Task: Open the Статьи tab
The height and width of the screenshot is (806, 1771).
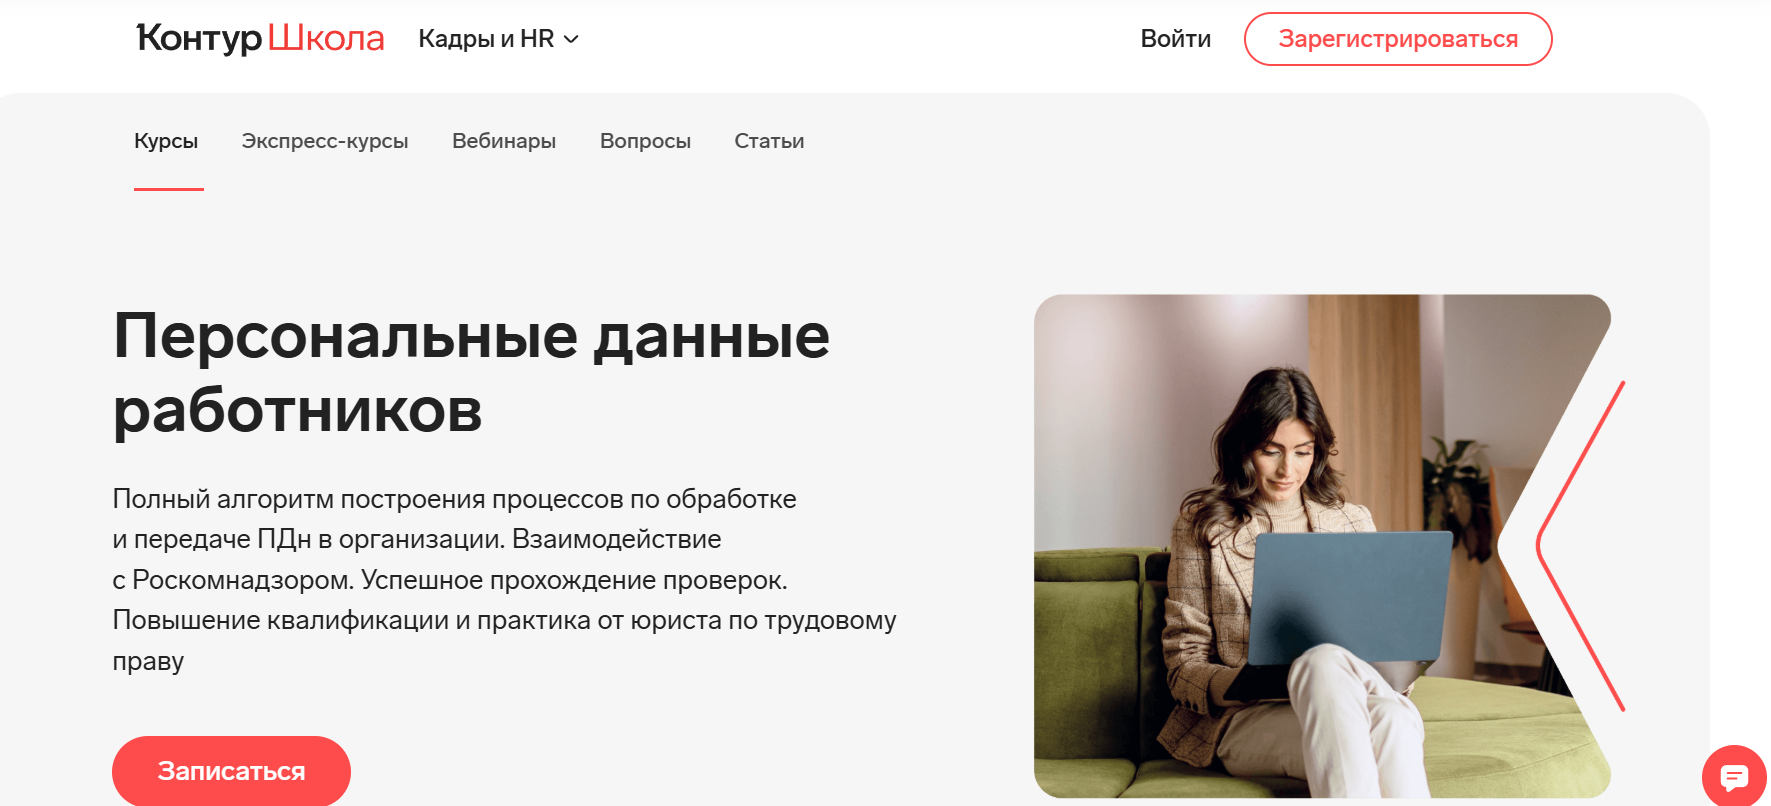Action: point(769,141)
